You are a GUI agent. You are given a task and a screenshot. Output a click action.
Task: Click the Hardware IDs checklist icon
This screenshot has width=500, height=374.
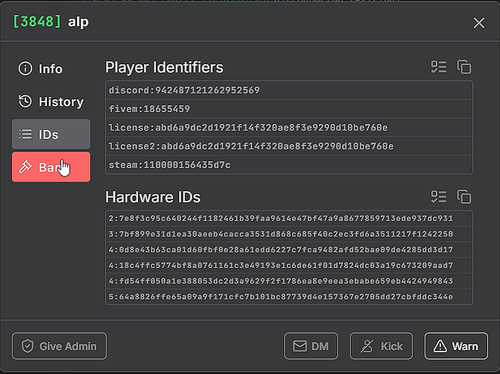[438, 197]
